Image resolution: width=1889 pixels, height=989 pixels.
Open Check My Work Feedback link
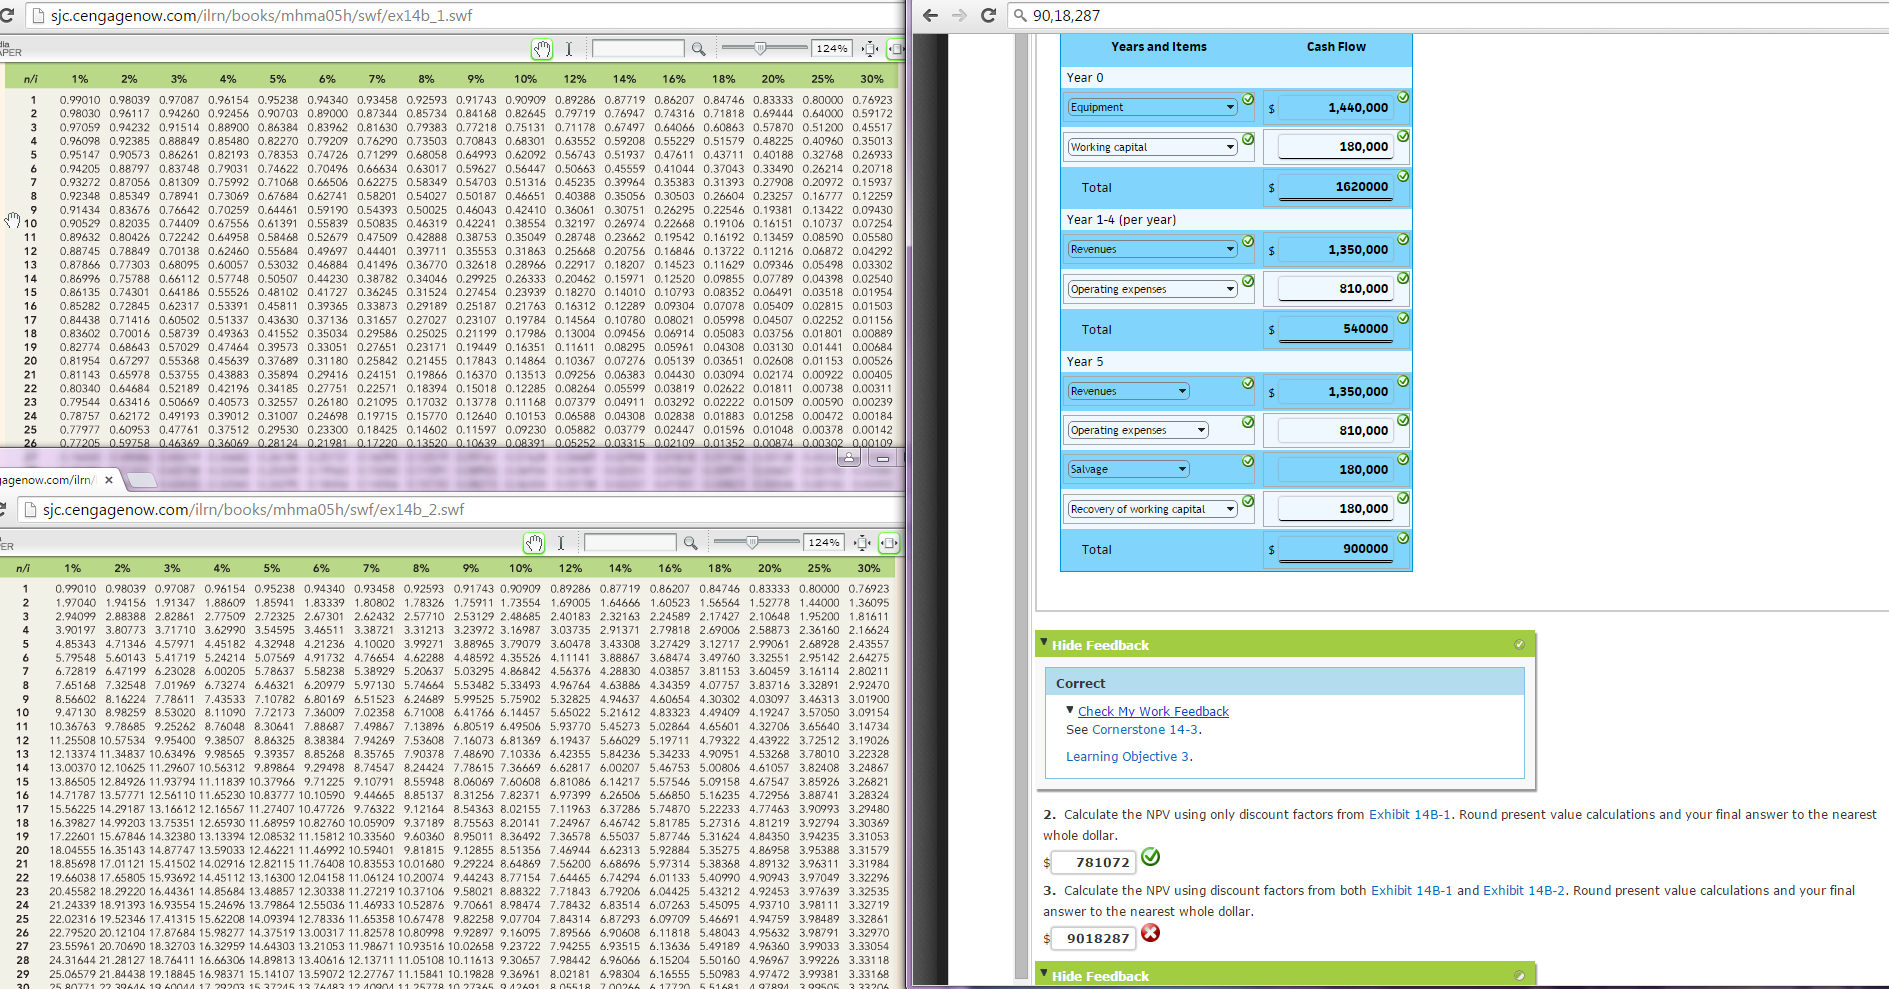pyautogui.click(x=1153, y=711)
